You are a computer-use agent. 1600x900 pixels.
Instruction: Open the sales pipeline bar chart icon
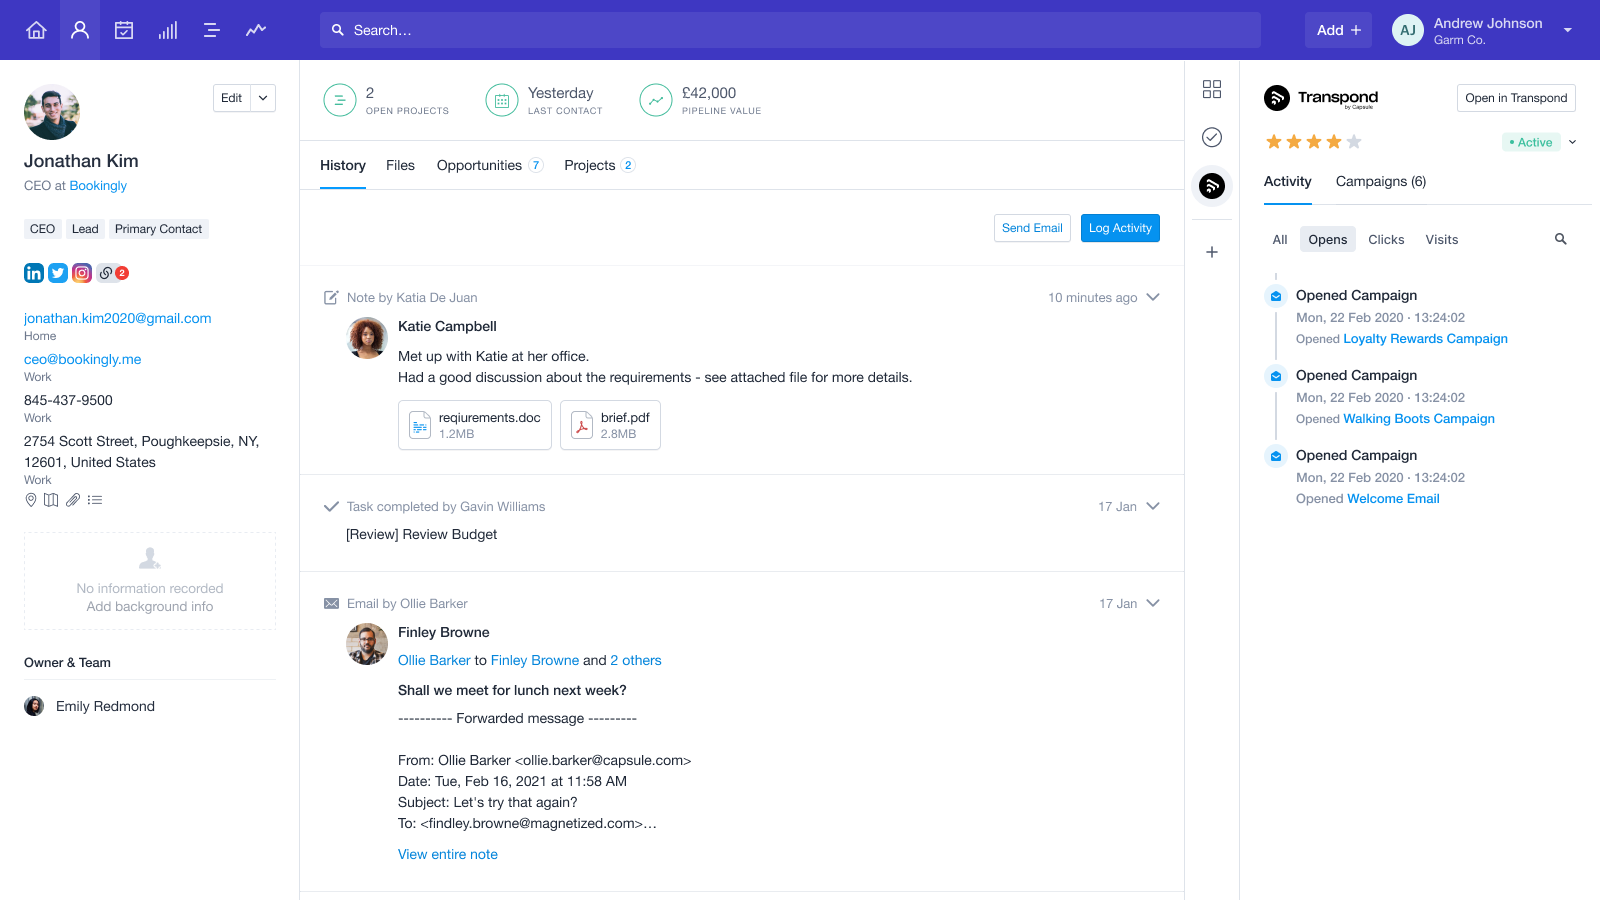click(x=168, y=30)
